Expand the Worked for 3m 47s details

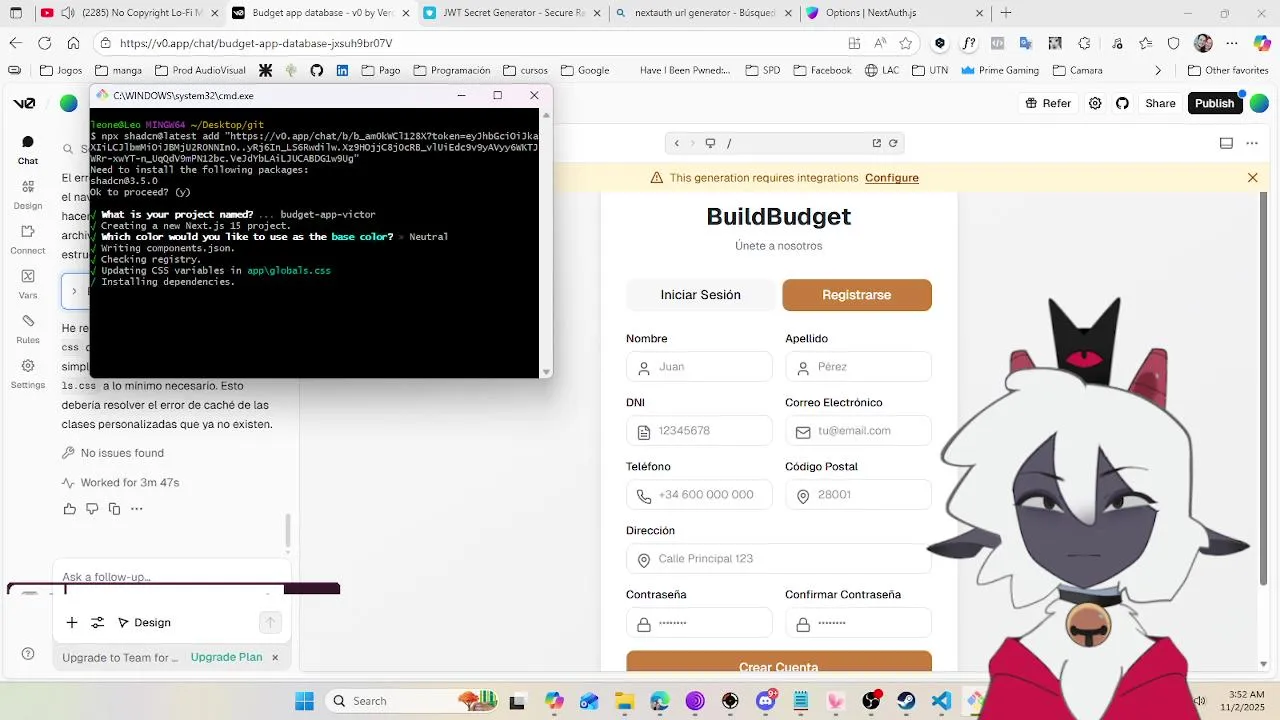click(121, 483)
